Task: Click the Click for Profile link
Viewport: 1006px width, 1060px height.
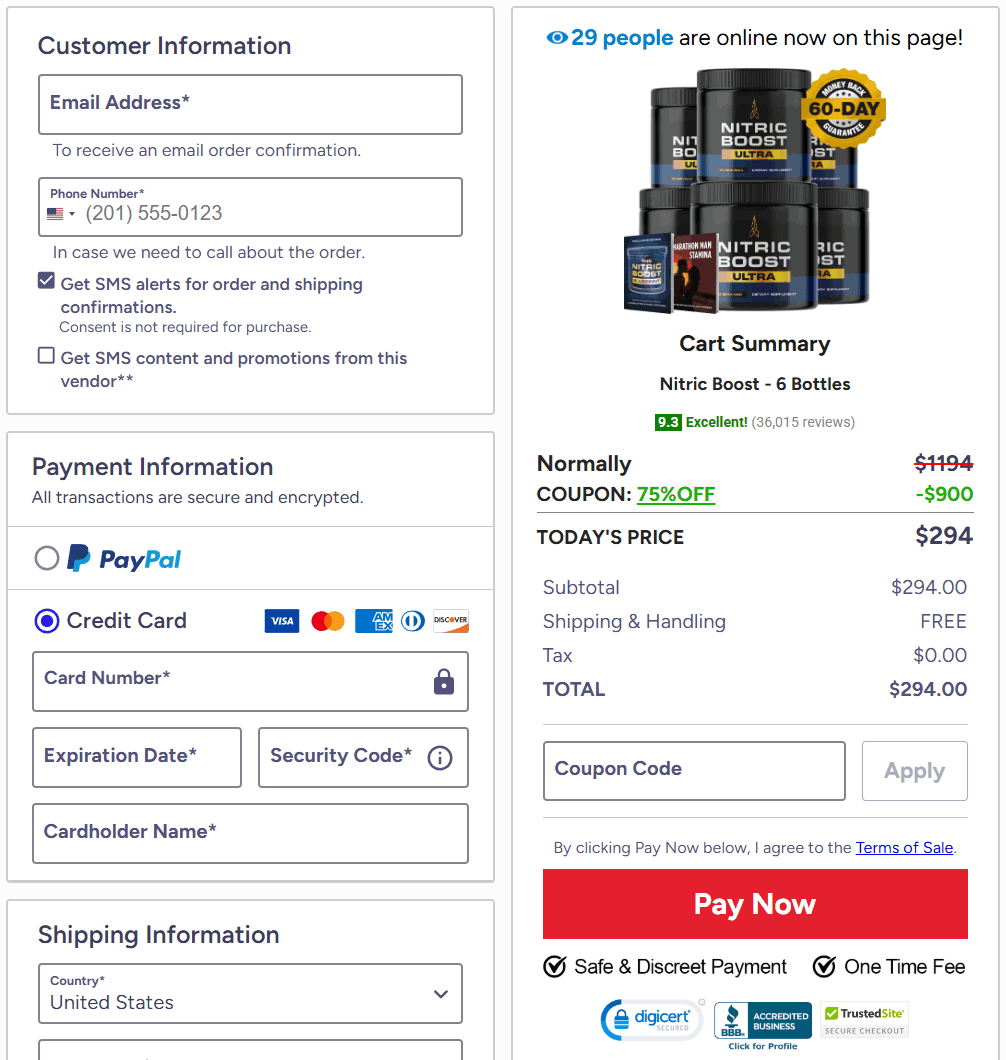Action: [763, 1046]
